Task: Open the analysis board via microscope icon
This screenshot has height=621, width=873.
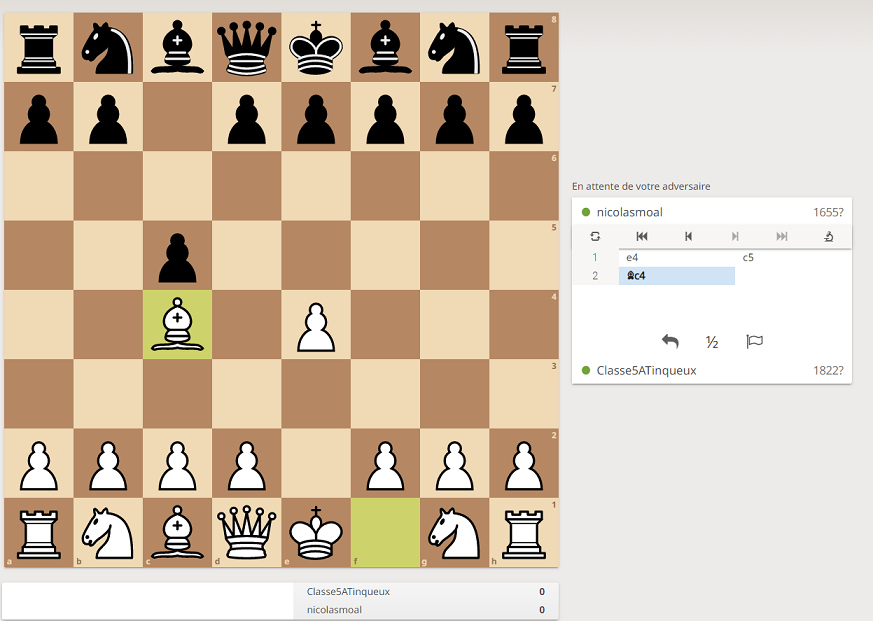Action: [827, 236]
